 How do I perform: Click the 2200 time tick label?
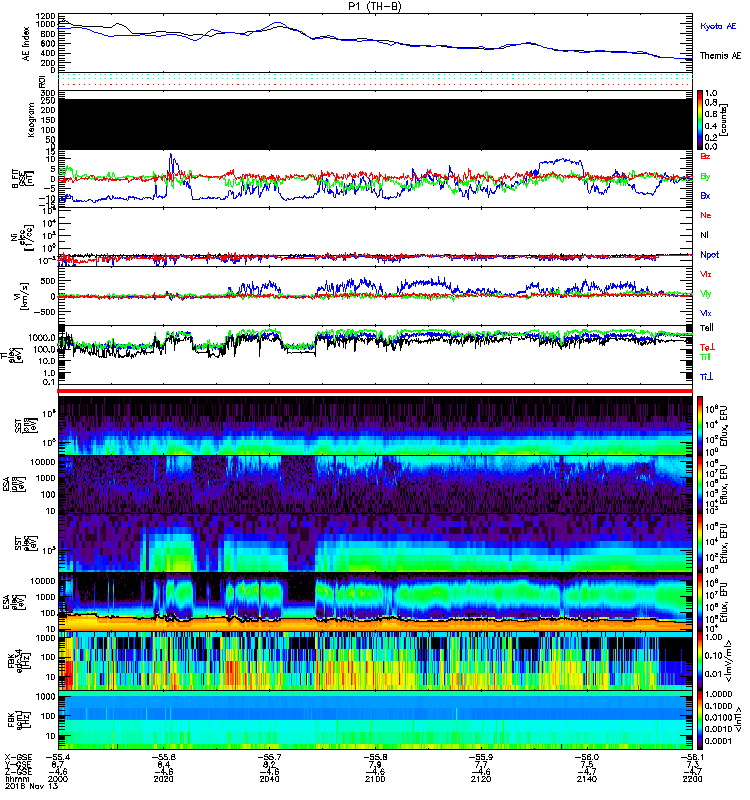[x=692, y=779]
